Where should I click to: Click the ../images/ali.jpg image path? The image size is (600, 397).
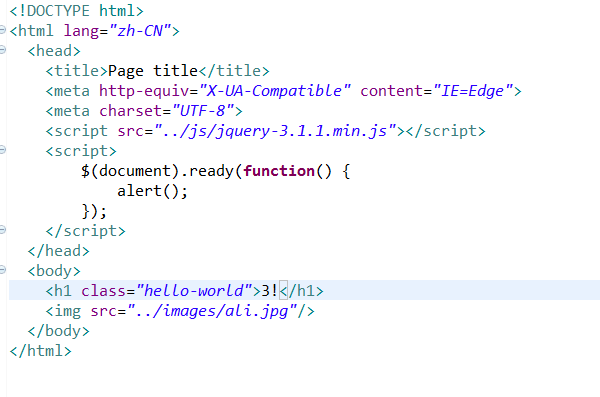click(212, 311)
